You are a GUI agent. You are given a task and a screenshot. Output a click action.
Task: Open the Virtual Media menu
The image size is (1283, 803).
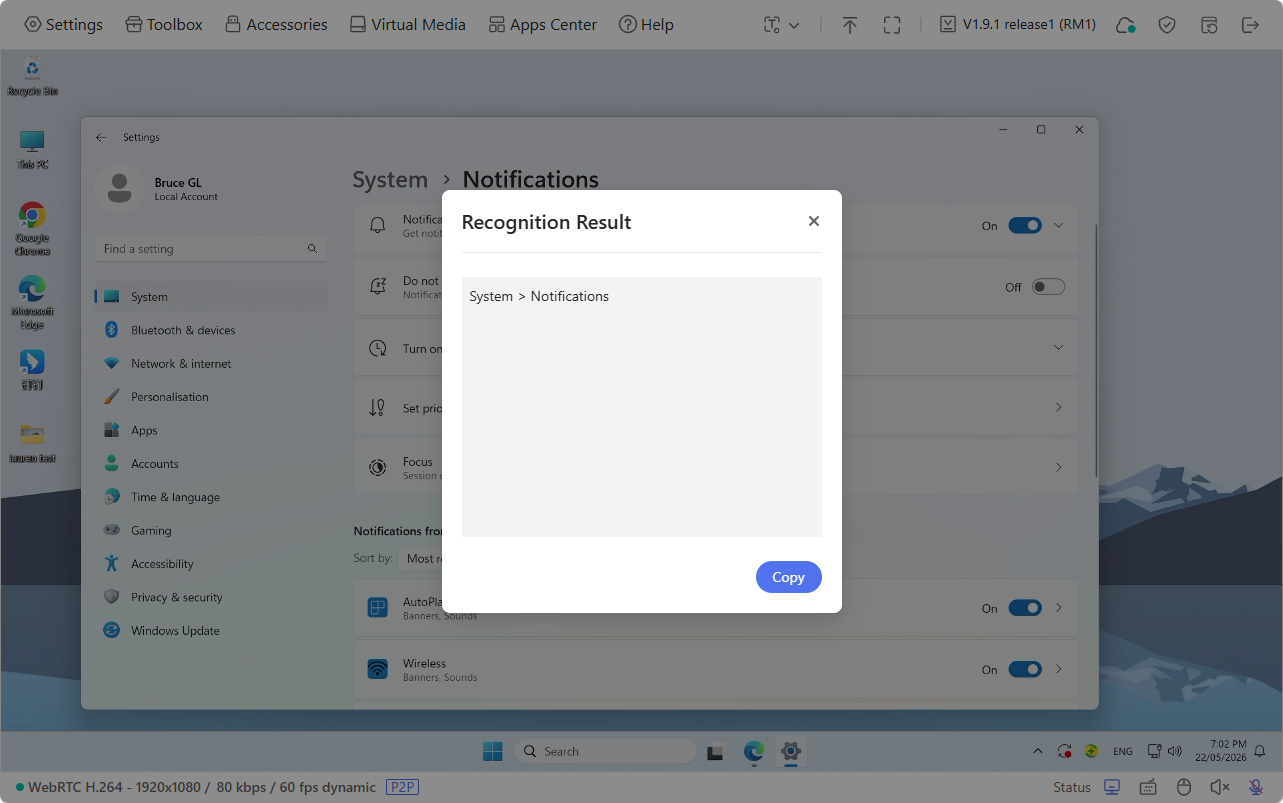(407, 24)
